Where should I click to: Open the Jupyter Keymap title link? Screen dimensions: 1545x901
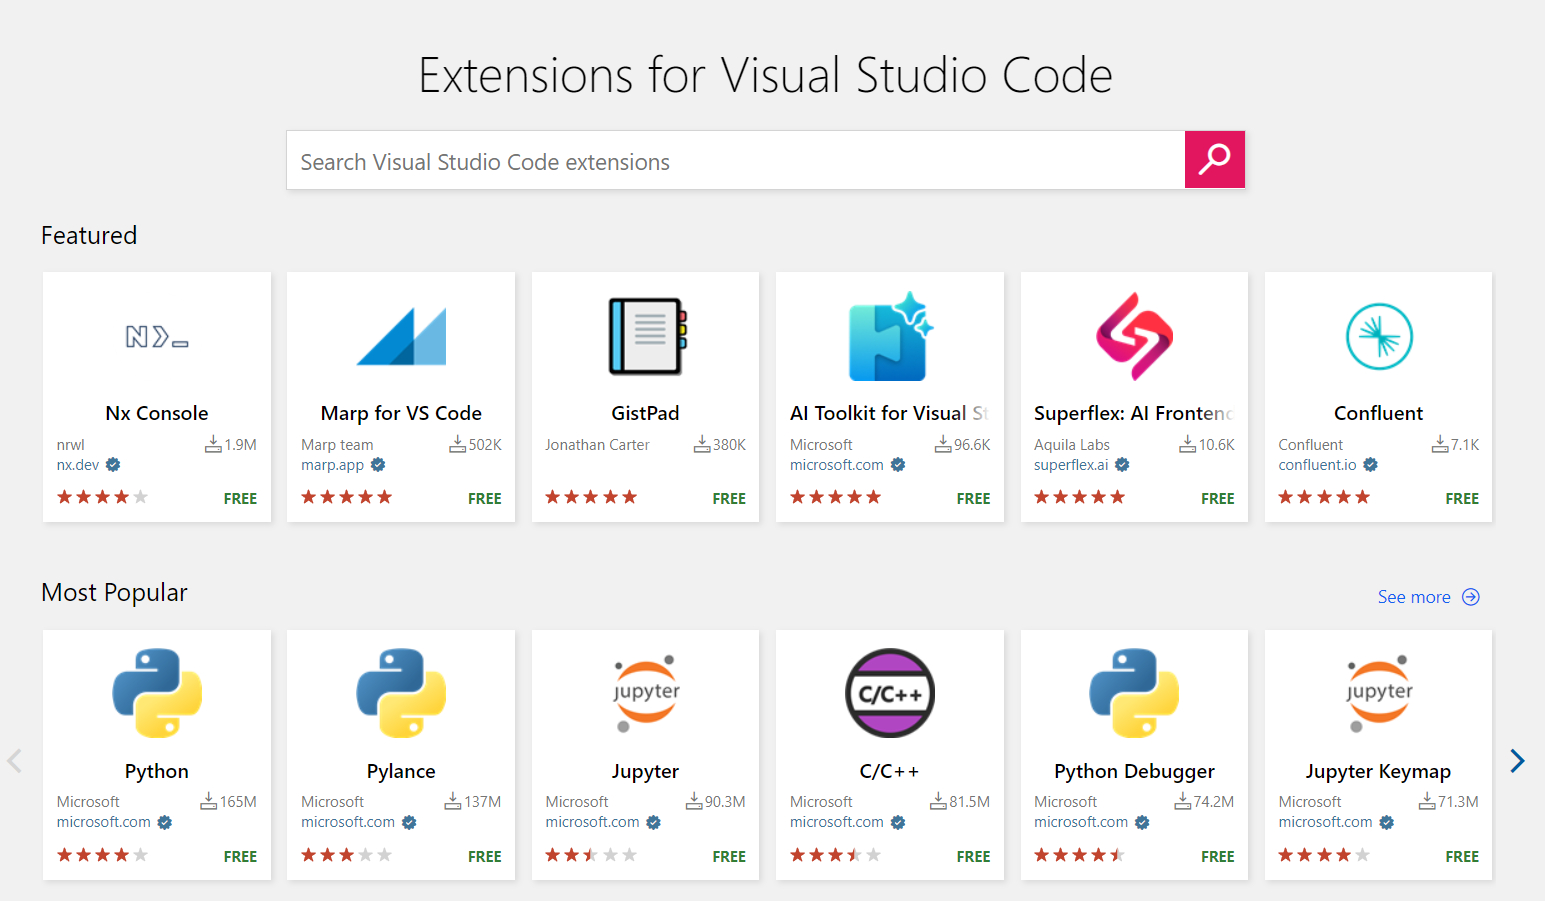coord(1379,771)
